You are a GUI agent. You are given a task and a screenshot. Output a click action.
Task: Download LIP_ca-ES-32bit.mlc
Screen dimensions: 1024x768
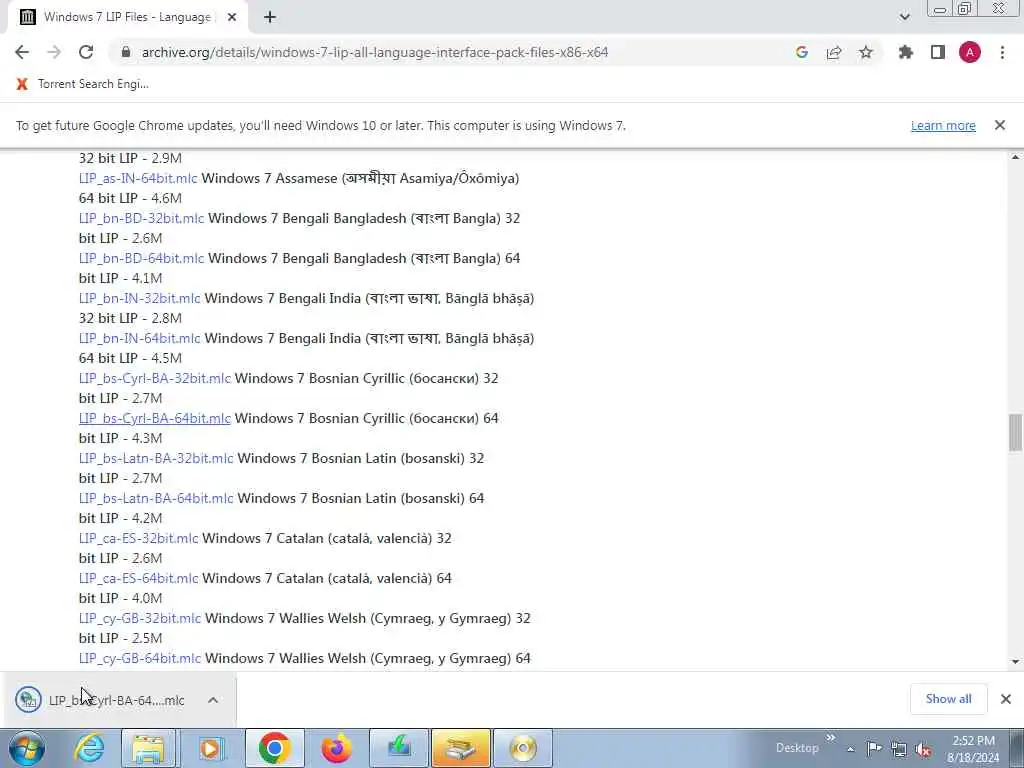tap(138, 538)
